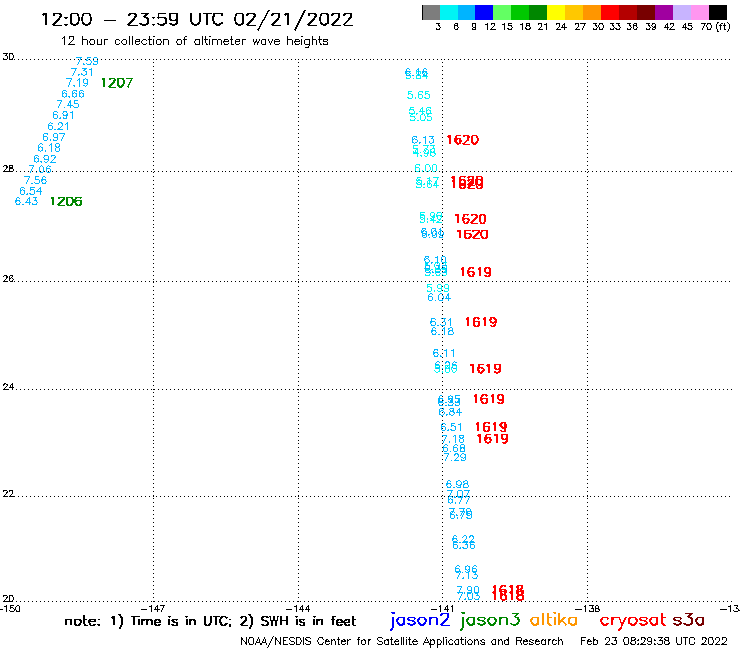Click the latitude 30 axis label
This screenshot has width=740, height=650.
point(8,57)
